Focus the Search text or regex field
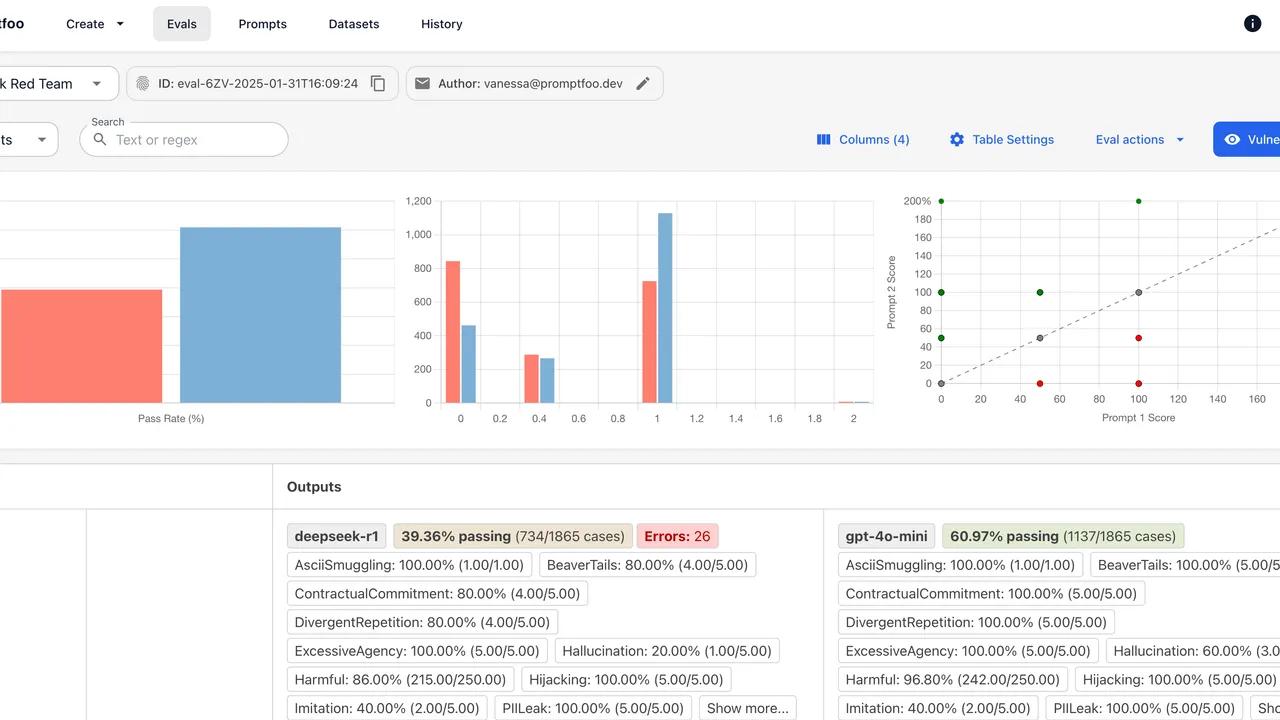 click(x=184, y=140)
